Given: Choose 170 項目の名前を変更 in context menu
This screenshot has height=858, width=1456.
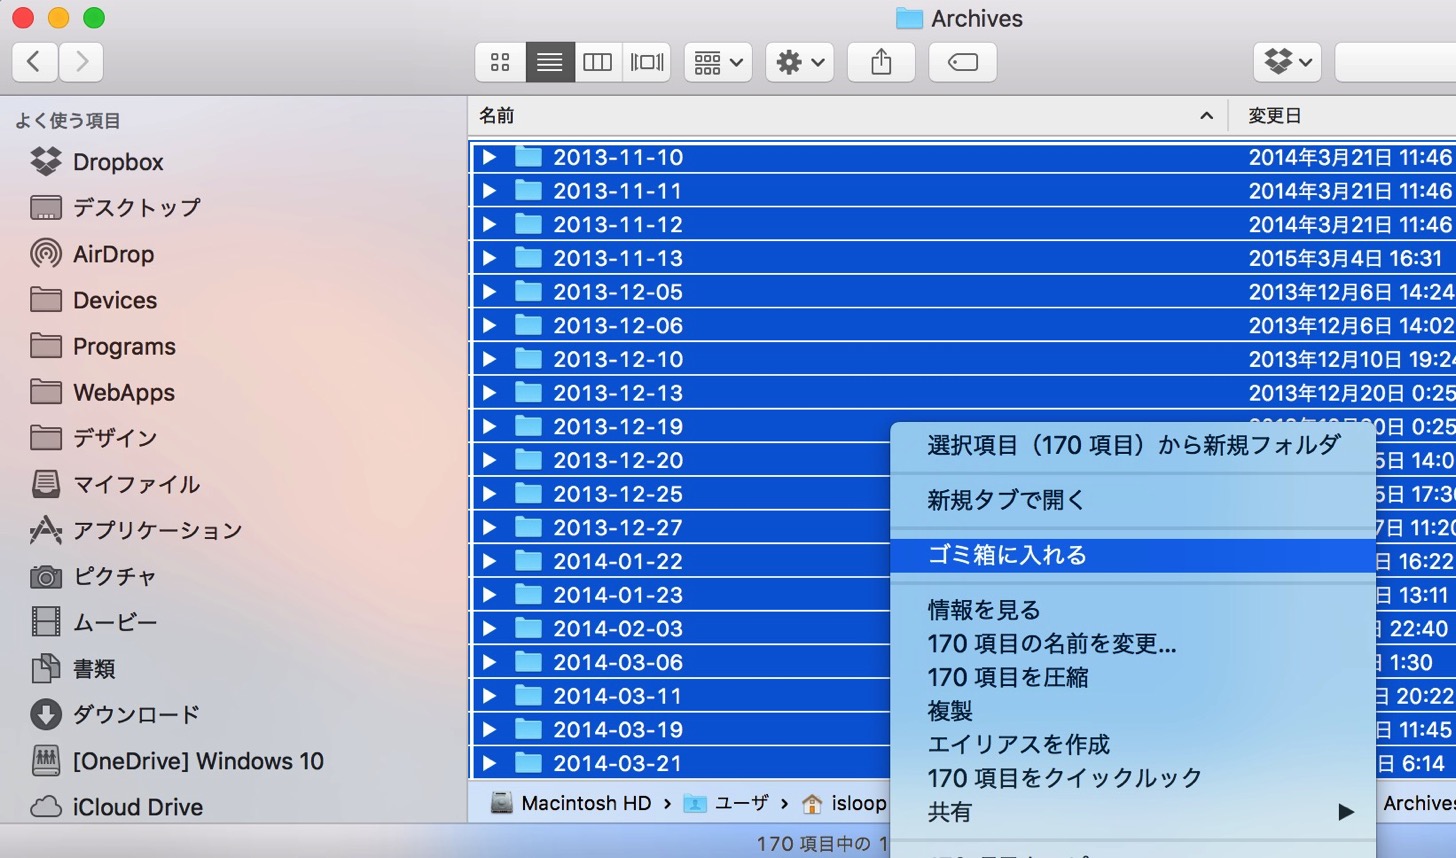Looking at the screenshot, I should 1133,644.
